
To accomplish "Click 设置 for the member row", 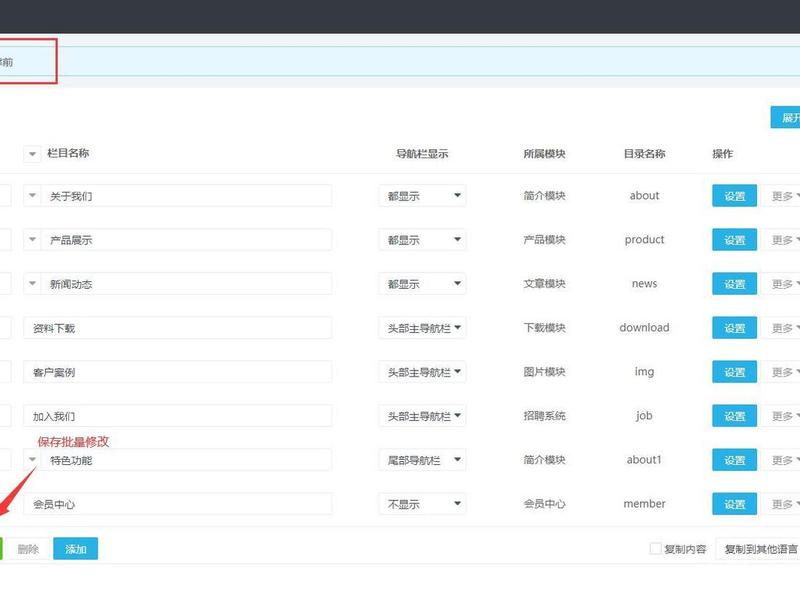I will tap(734, 504).
